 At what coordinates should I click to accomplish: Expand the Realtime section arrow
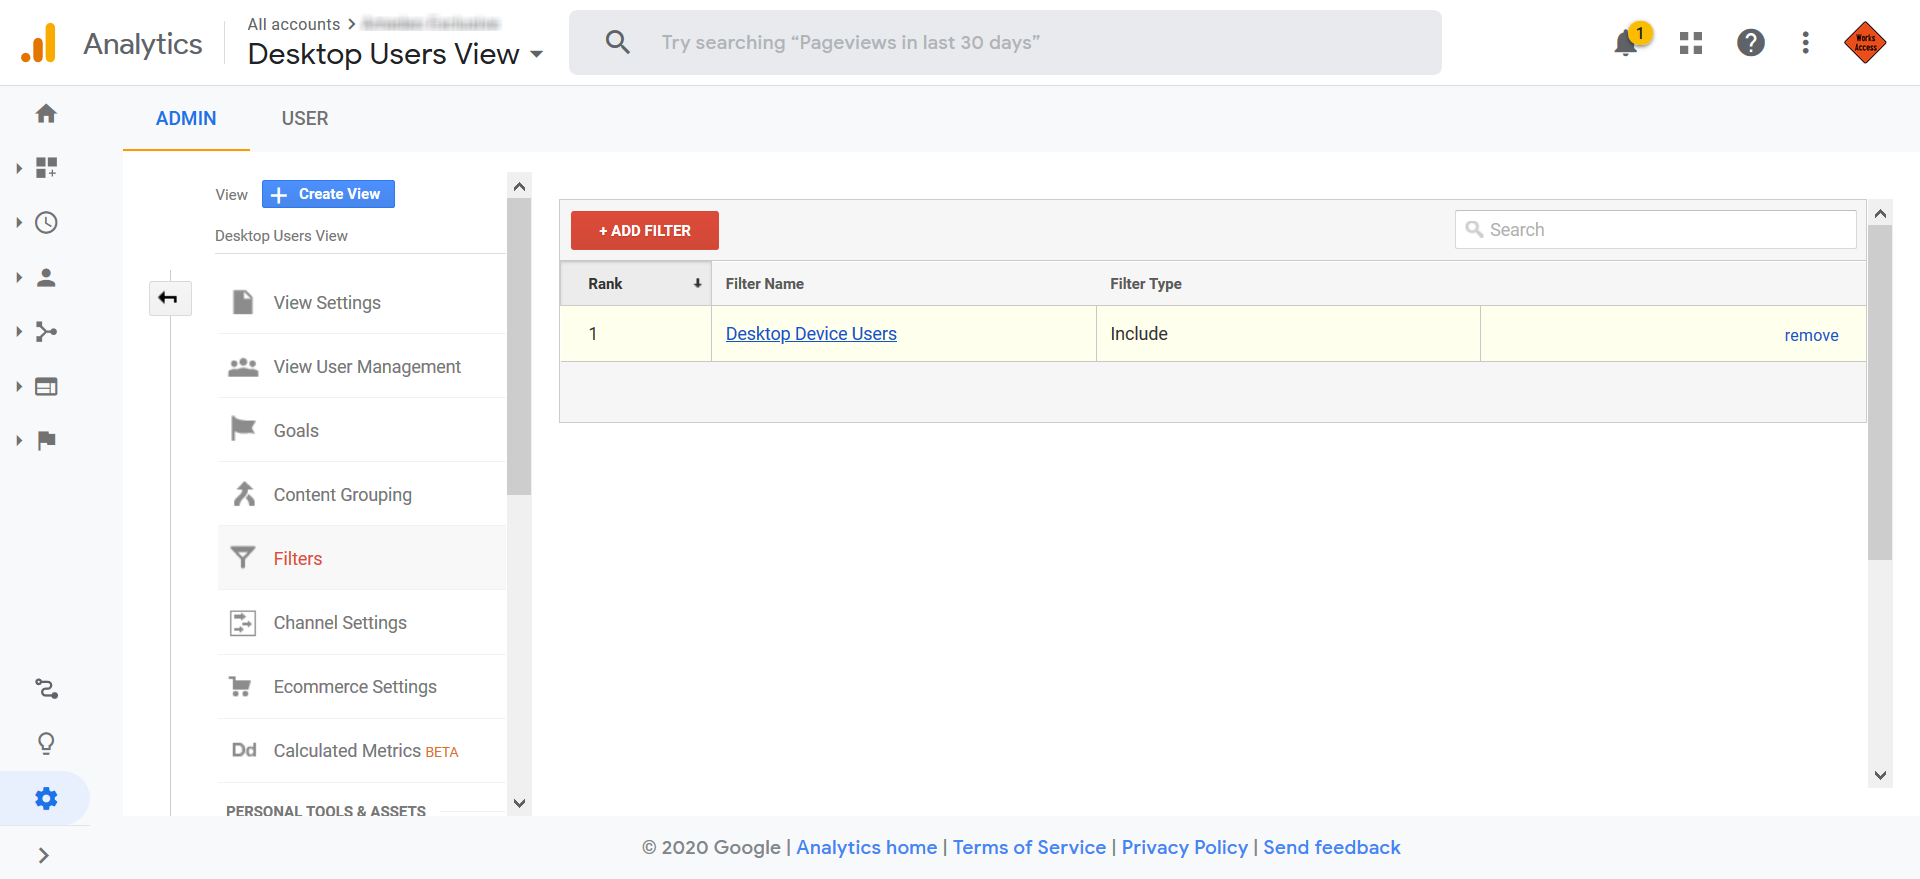(x=19, y=222)
